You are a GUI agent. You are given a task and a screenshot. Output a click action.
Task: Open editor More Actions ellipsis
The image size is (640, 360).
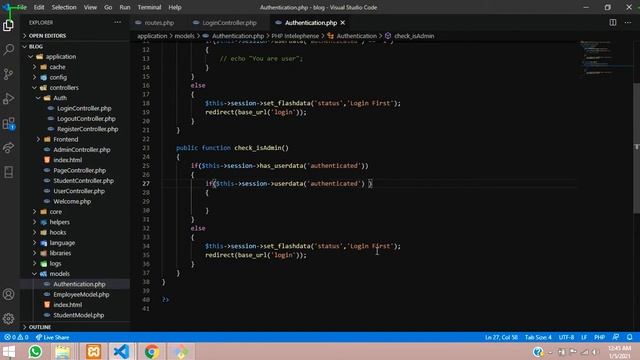point(628,23)
